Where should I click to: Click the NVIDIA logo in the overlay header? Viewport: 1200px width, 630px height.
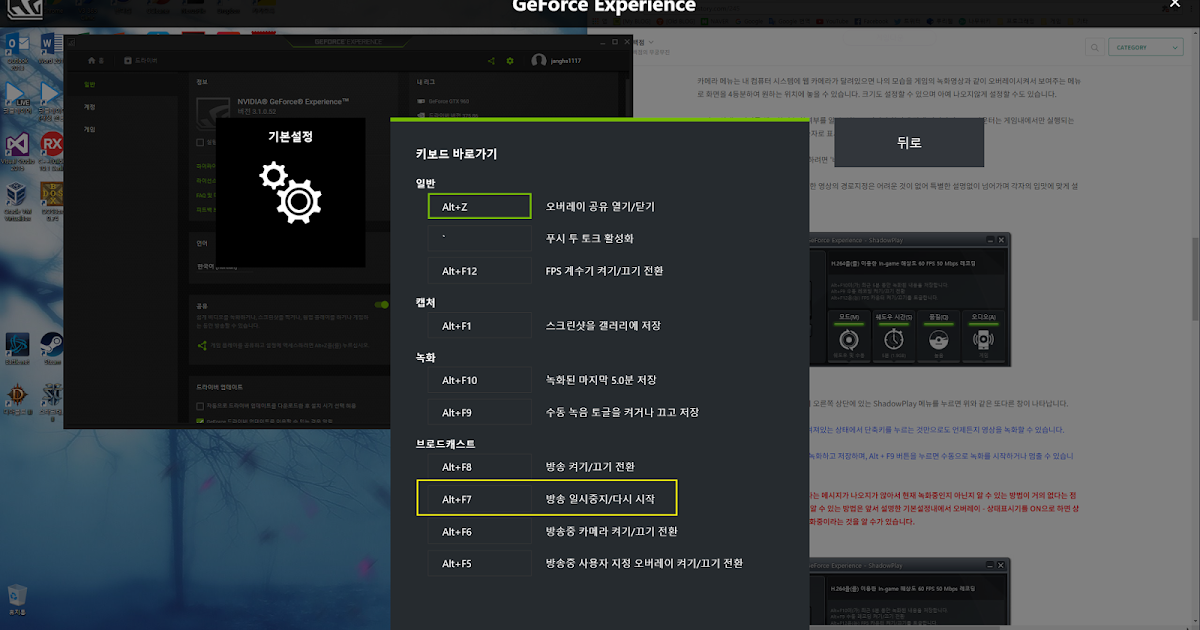[x=24, y=10]
